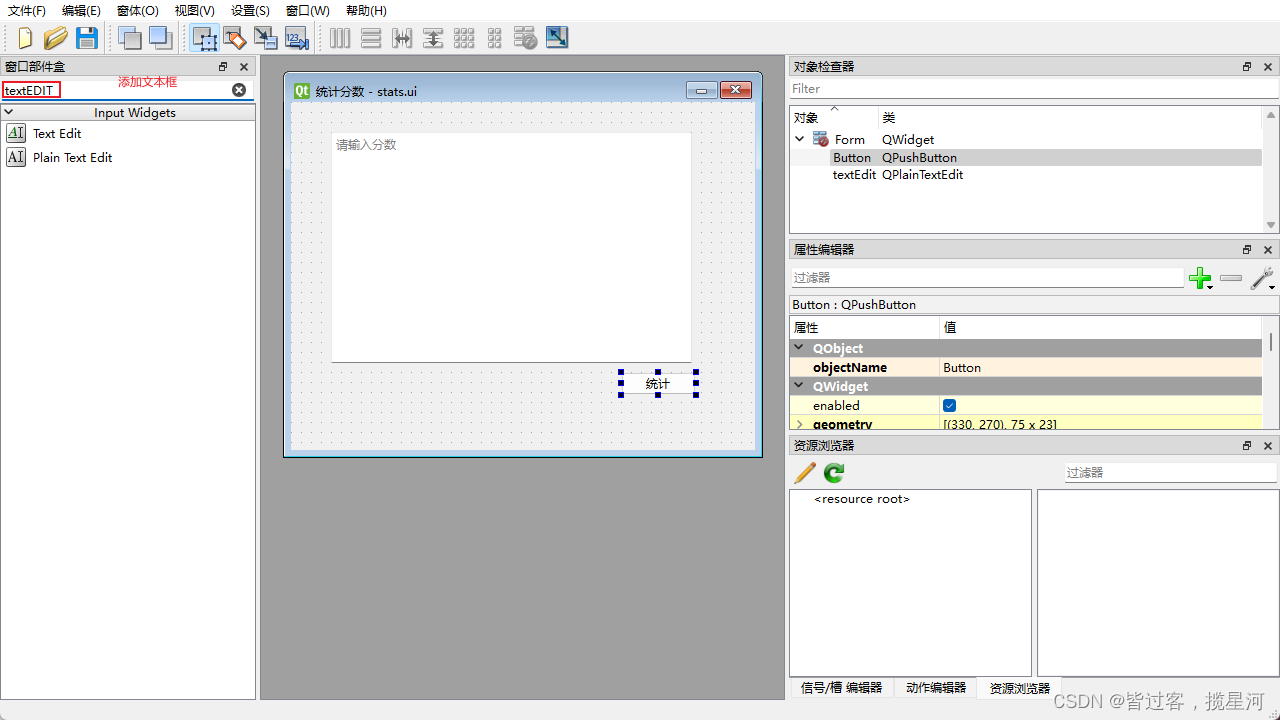
Task: Bring selected widget to front
Action: [160, 38]
